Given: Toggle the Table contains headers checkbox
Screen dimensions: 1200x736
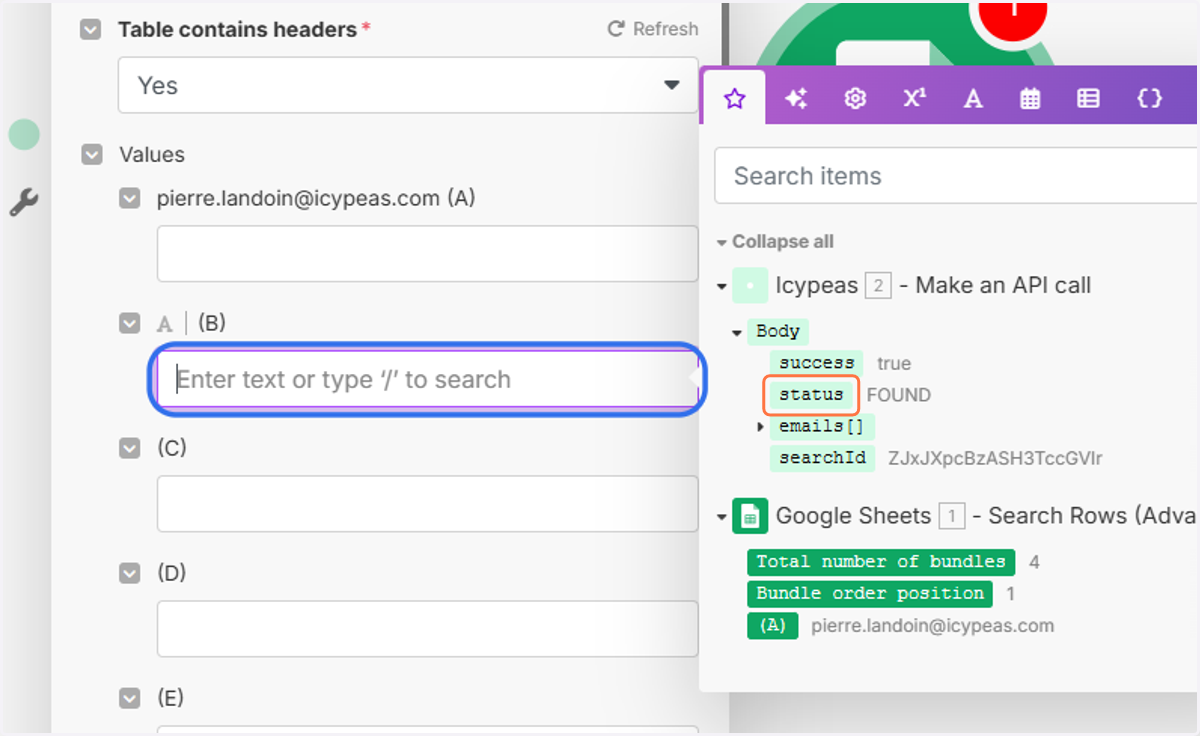Looking at the screenshot, I should coord(91,30).
